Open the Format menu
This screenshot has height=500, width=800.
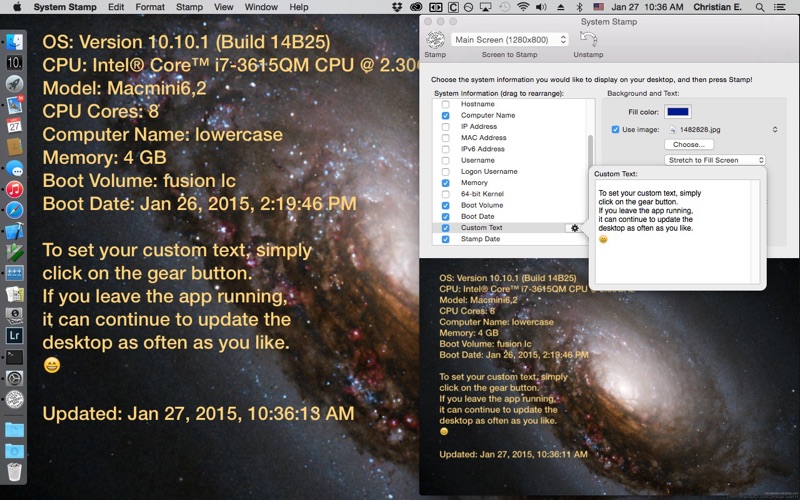click(x=150, y=7)
